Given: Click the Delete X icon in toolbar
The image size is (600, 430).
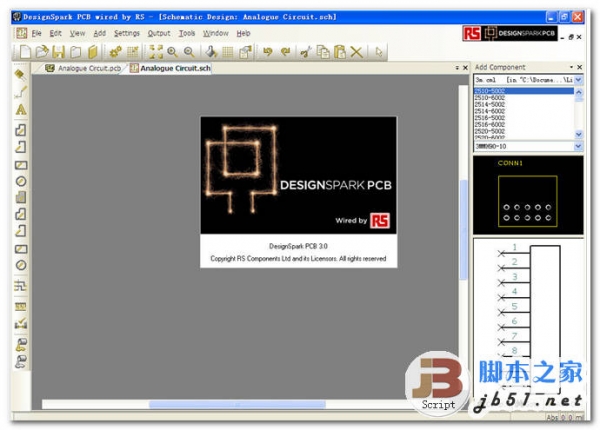Looking at the screenshot, I should (x=357, y=52).
